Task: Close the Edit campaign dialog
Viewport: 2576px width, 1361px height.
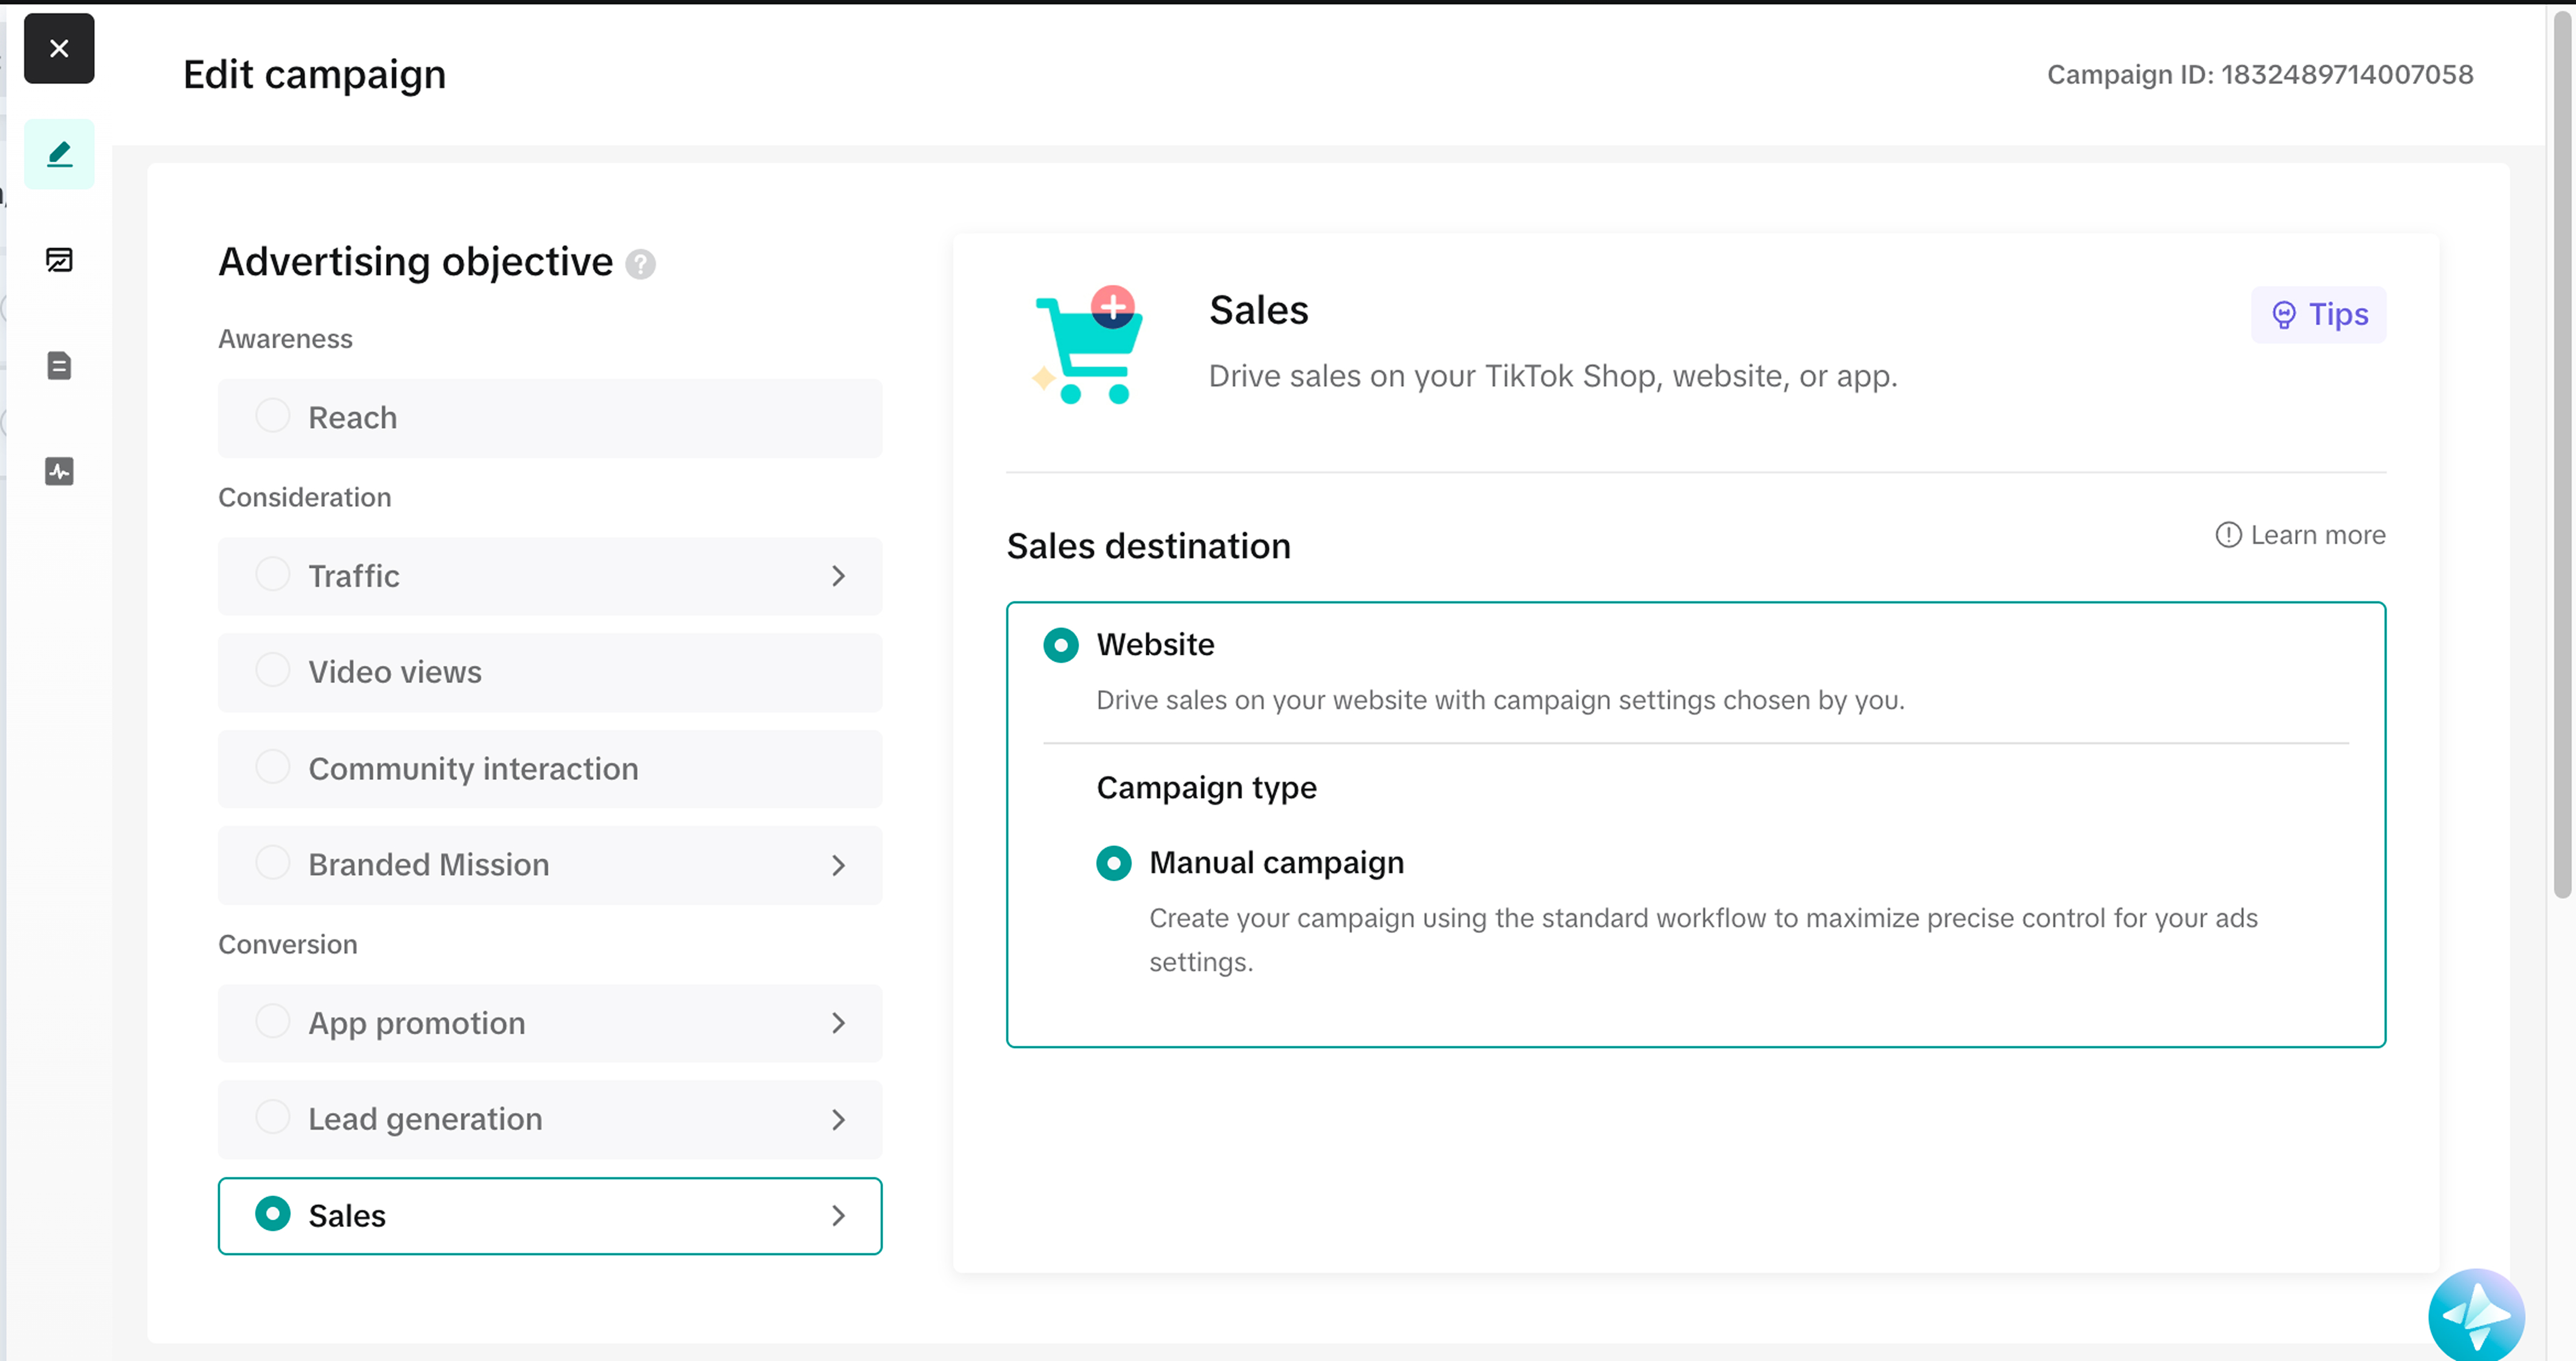Action: click(59, 48)
